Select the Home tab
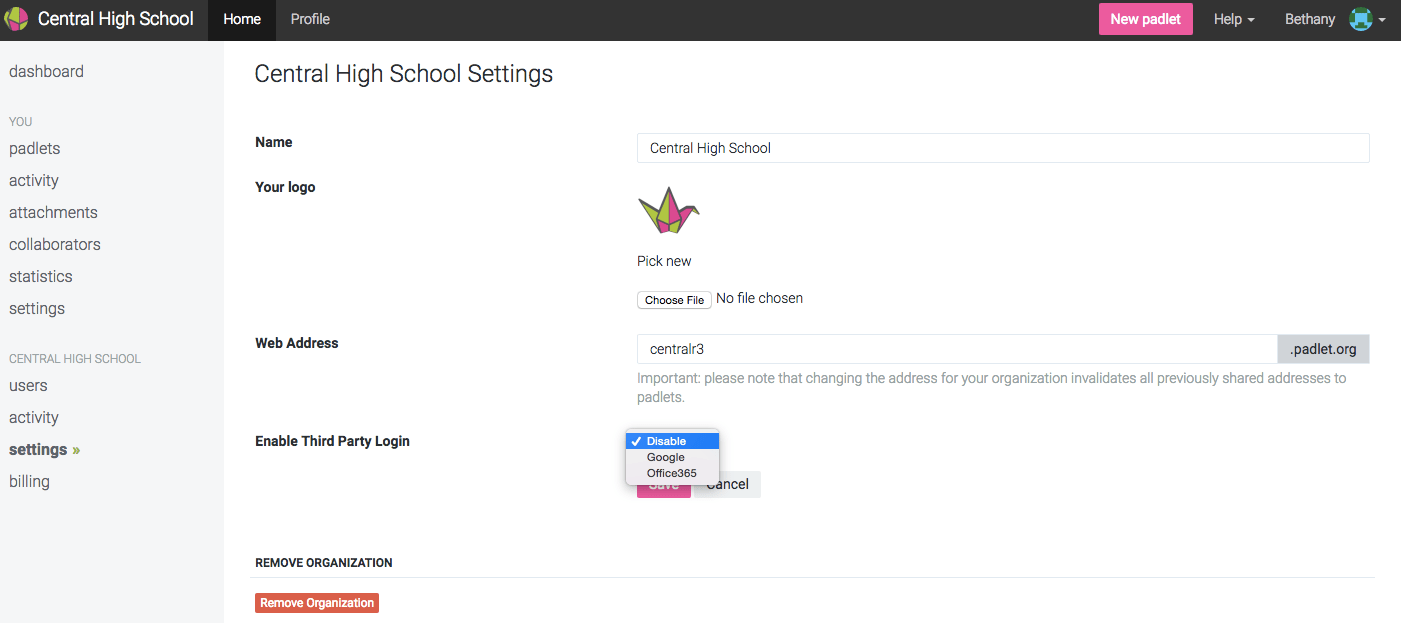Viewport: 1401px width, 623px height. pos(241,19)
